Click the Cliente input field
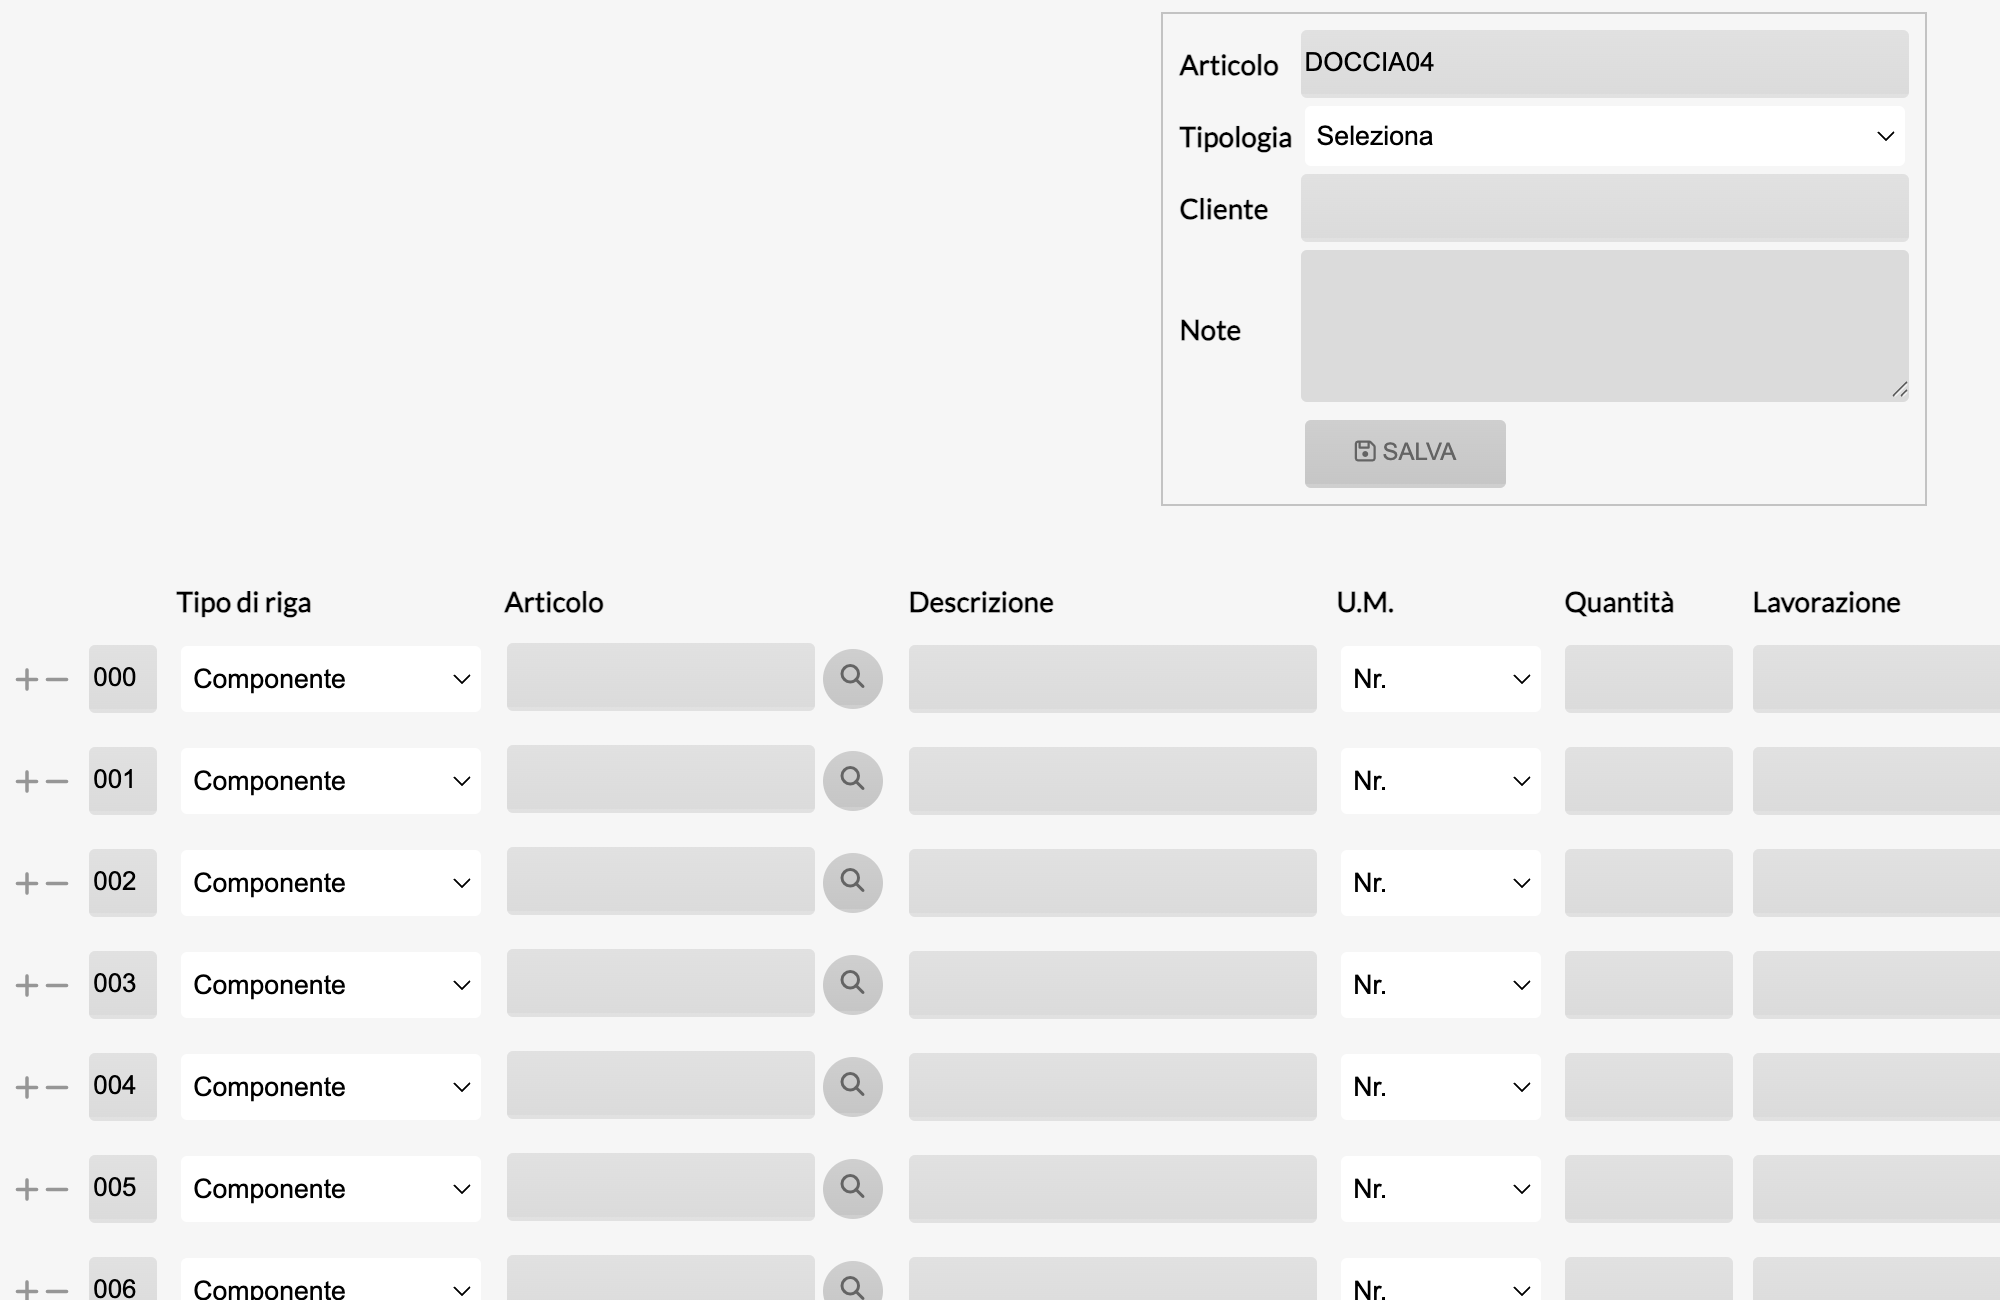The width and height of the screenshot is (2000, 1300). 1604,208
